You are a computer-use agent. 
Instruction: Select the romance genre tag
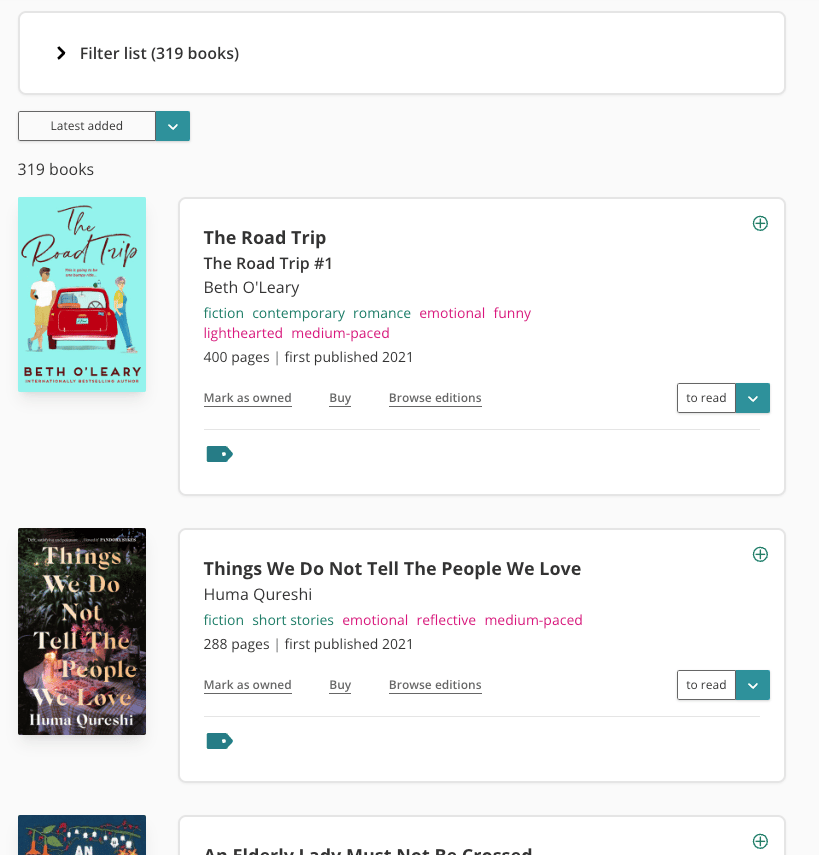(x=382, y=313)
